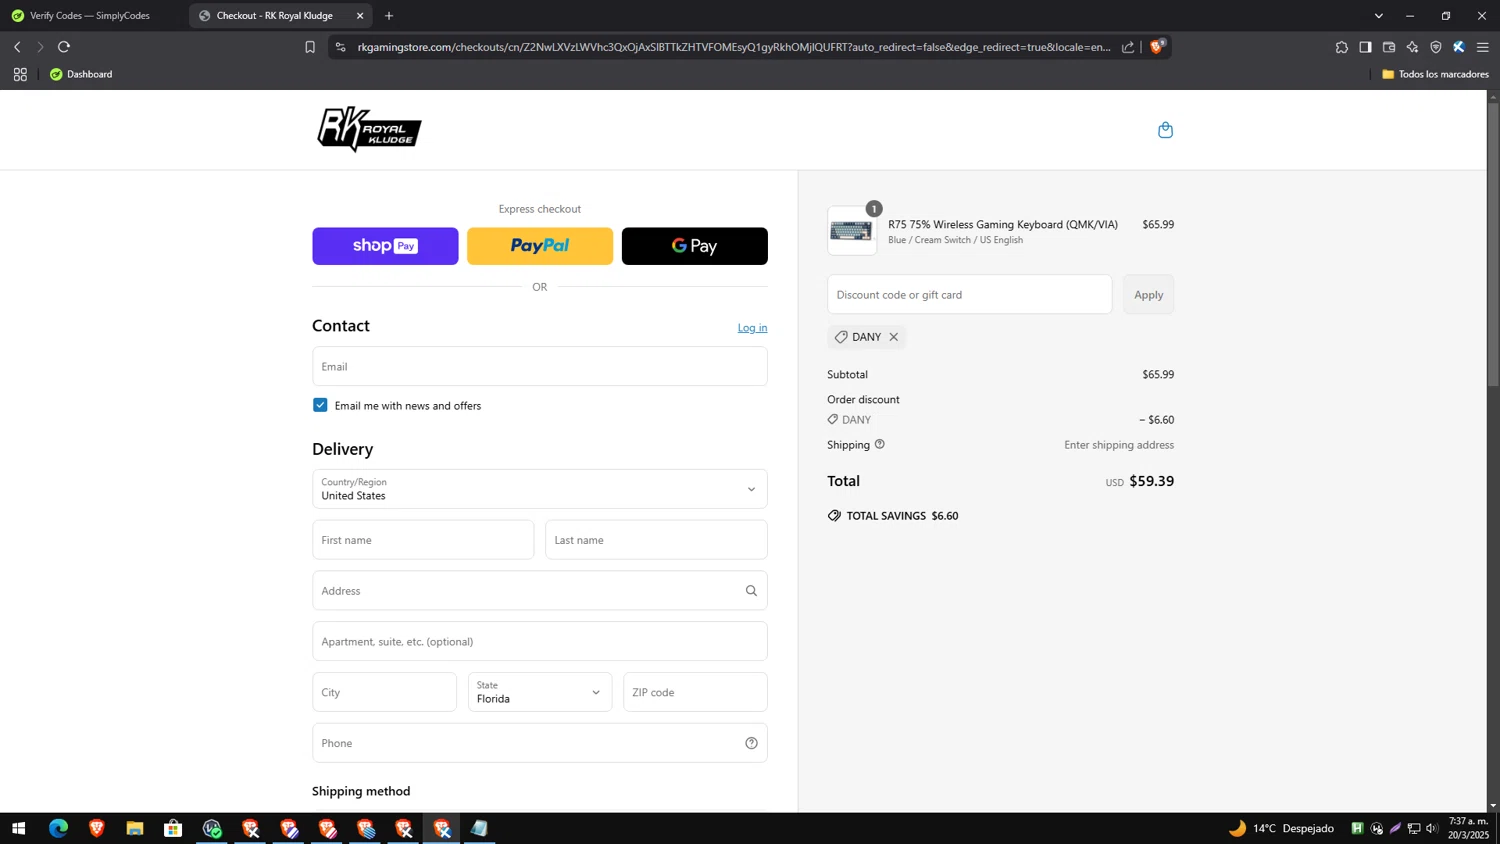Bookmark this page icon in address bar
The image size is (1500, 844).
pos(310,47)
